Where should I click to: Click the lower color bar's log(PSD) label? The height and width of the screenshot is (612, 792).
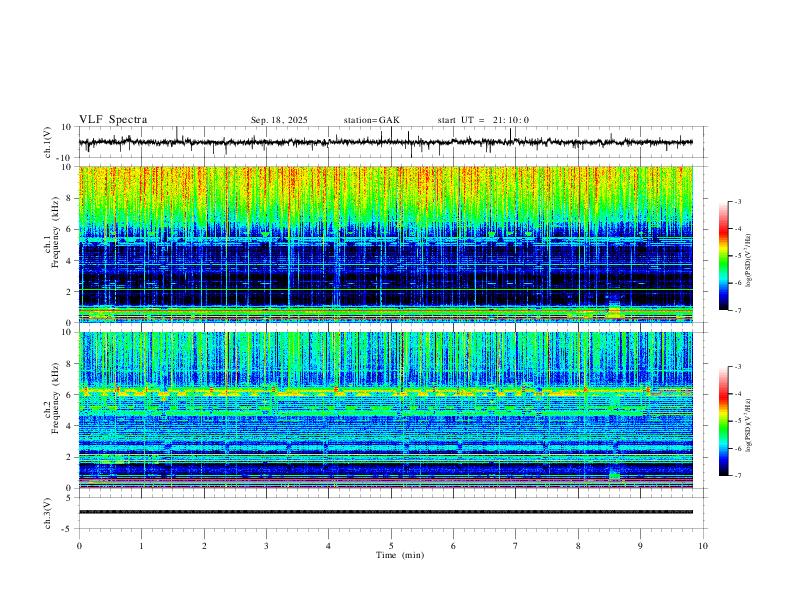click(x=749, y=425)
